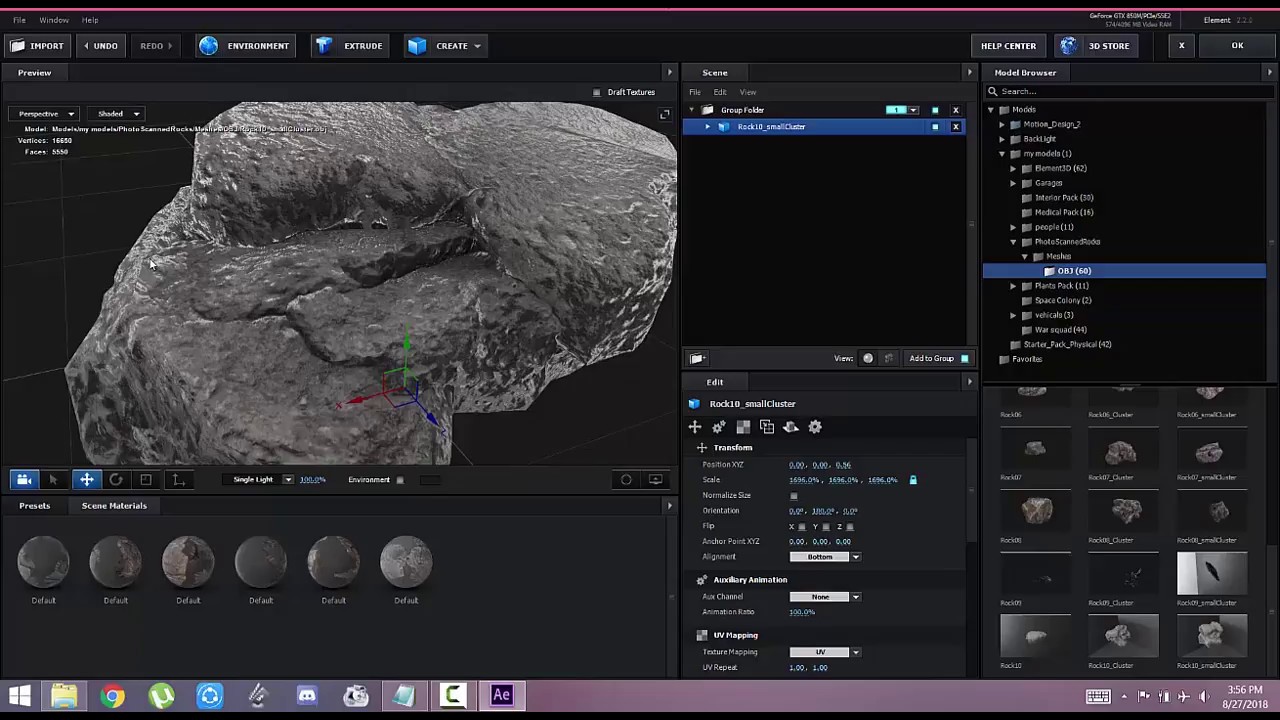Open the checkered texture icon in Edit panel
1280x720 pixels.
pyautogui.click(x=743, y=427)
